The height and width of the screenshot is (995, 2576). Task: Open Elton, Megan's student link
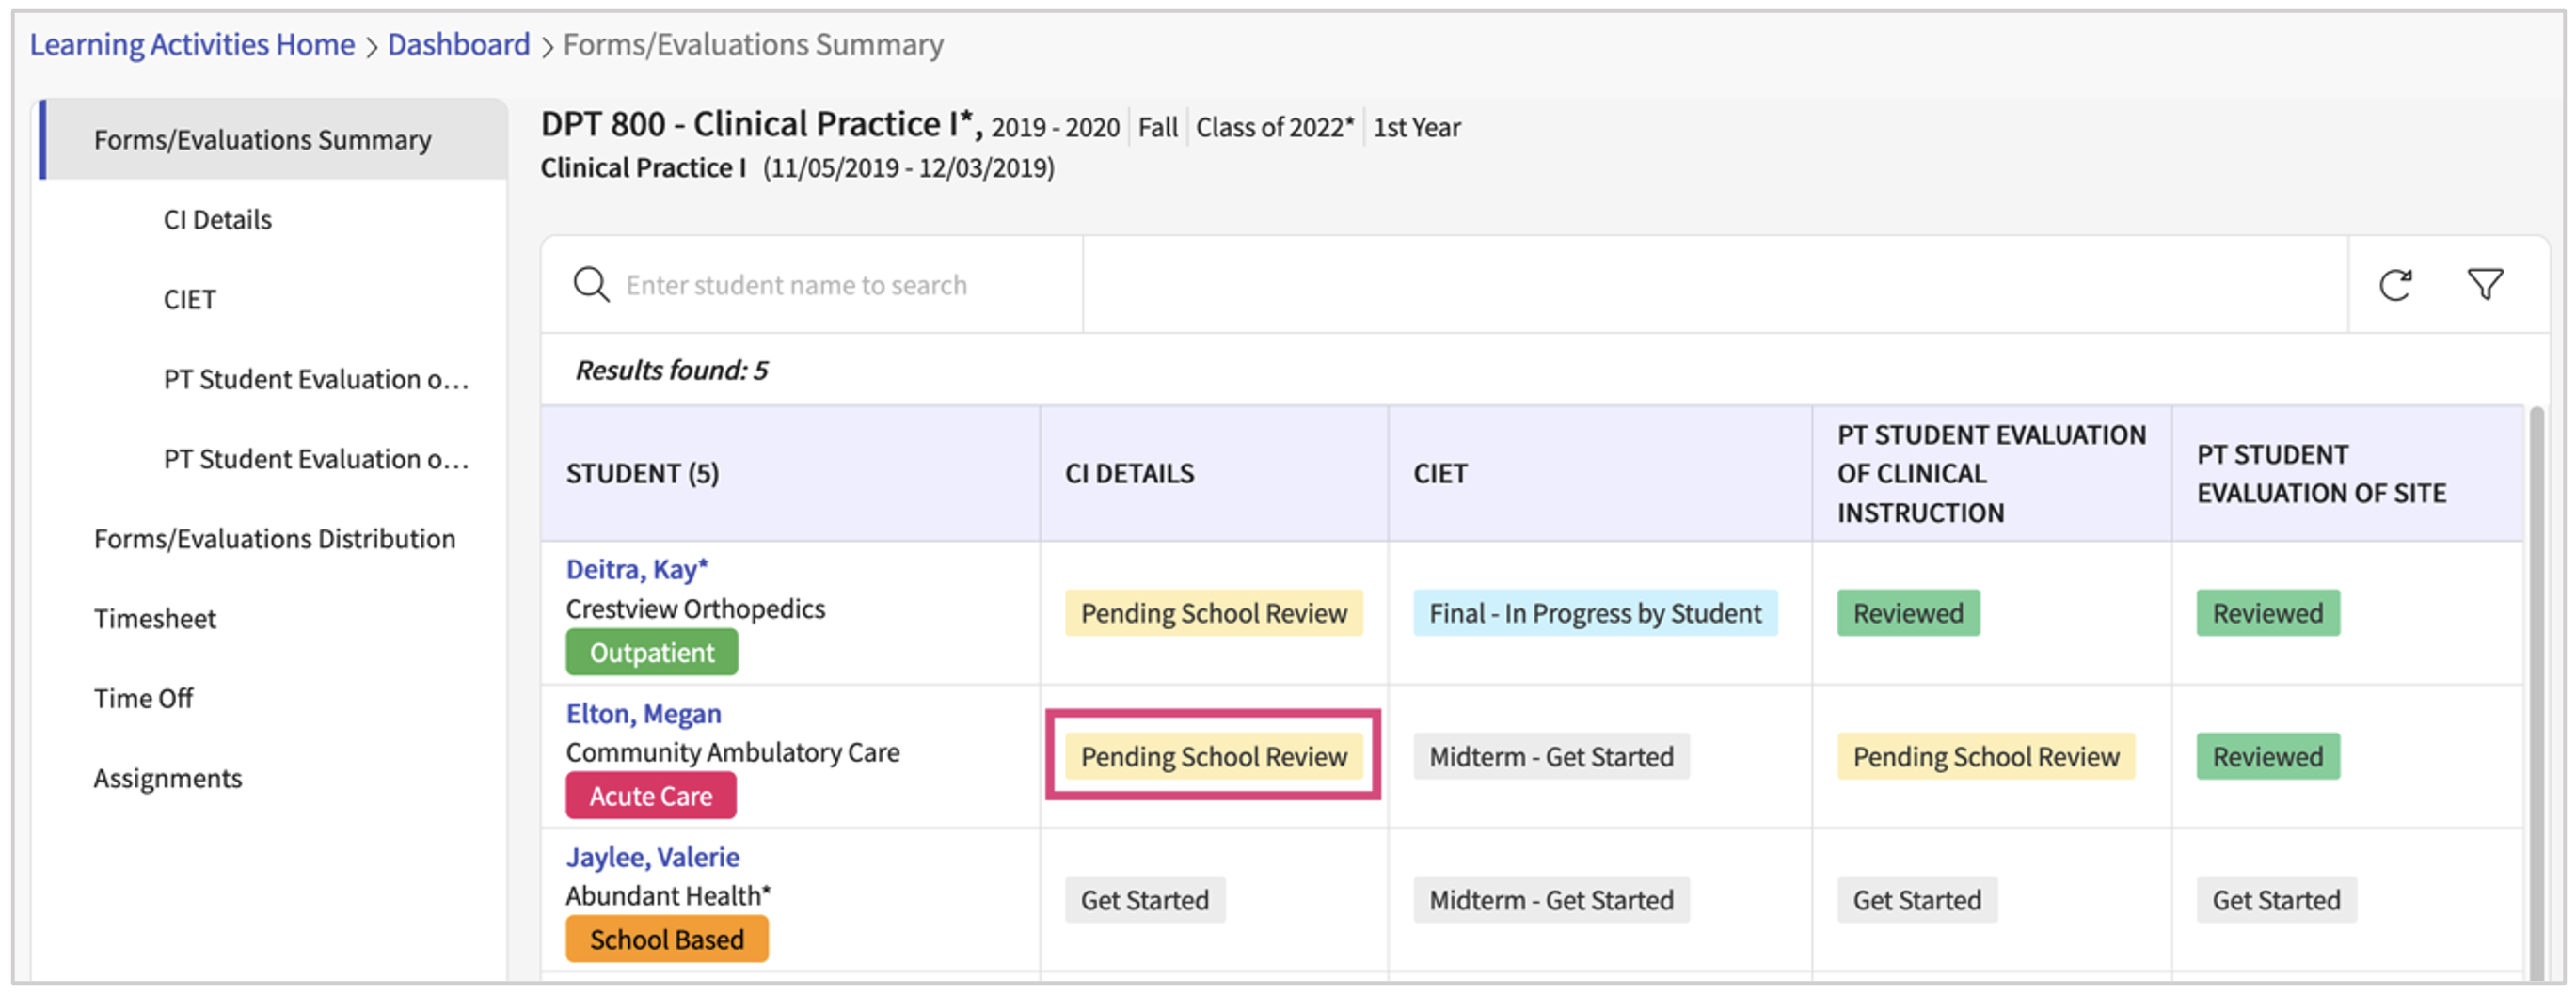point(643,714)
